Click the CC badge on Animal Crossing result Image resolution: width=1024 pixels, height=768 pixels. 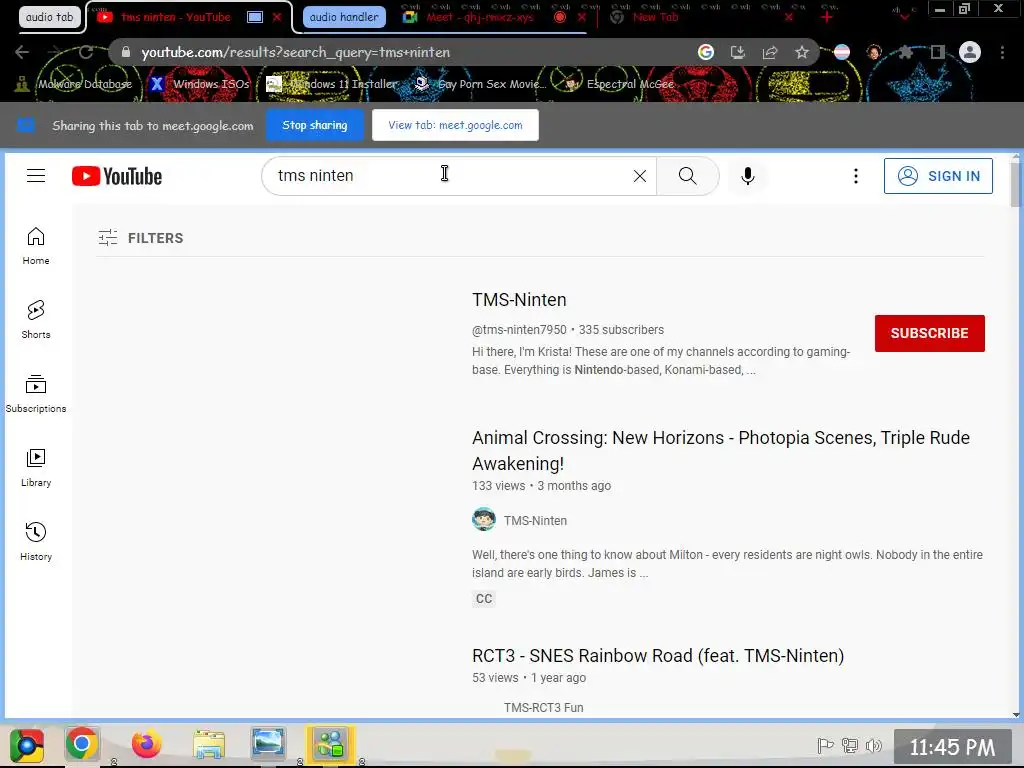(x=484, y=599)
